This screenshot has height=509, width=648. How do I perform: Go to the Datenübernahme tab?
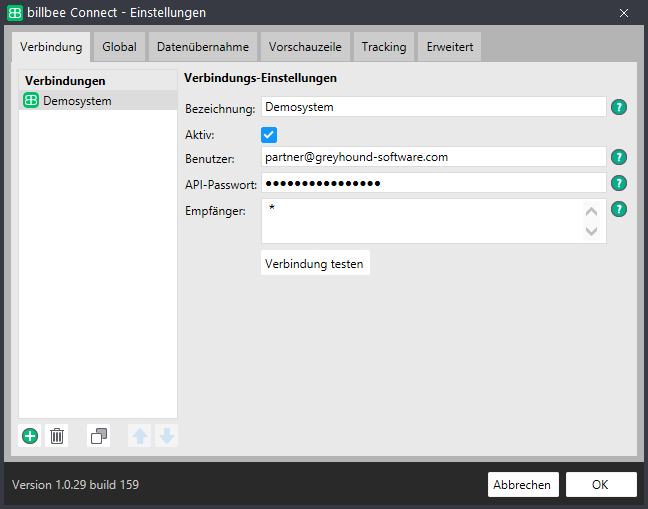203,47
